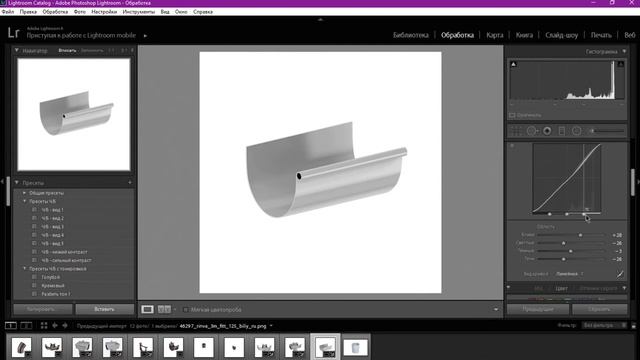Collapse the top panel with arrow
This screenshot has width=640, height=360.
(320, 19)
